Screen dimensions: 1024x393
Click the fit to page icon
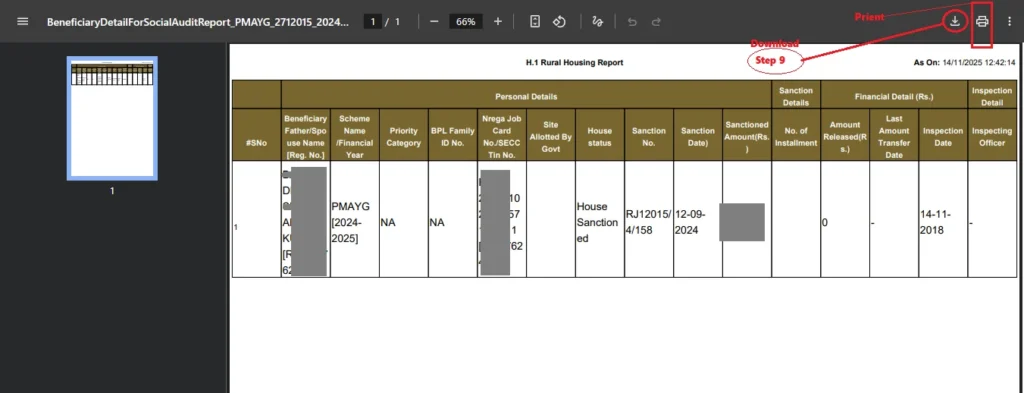(535, 22)
